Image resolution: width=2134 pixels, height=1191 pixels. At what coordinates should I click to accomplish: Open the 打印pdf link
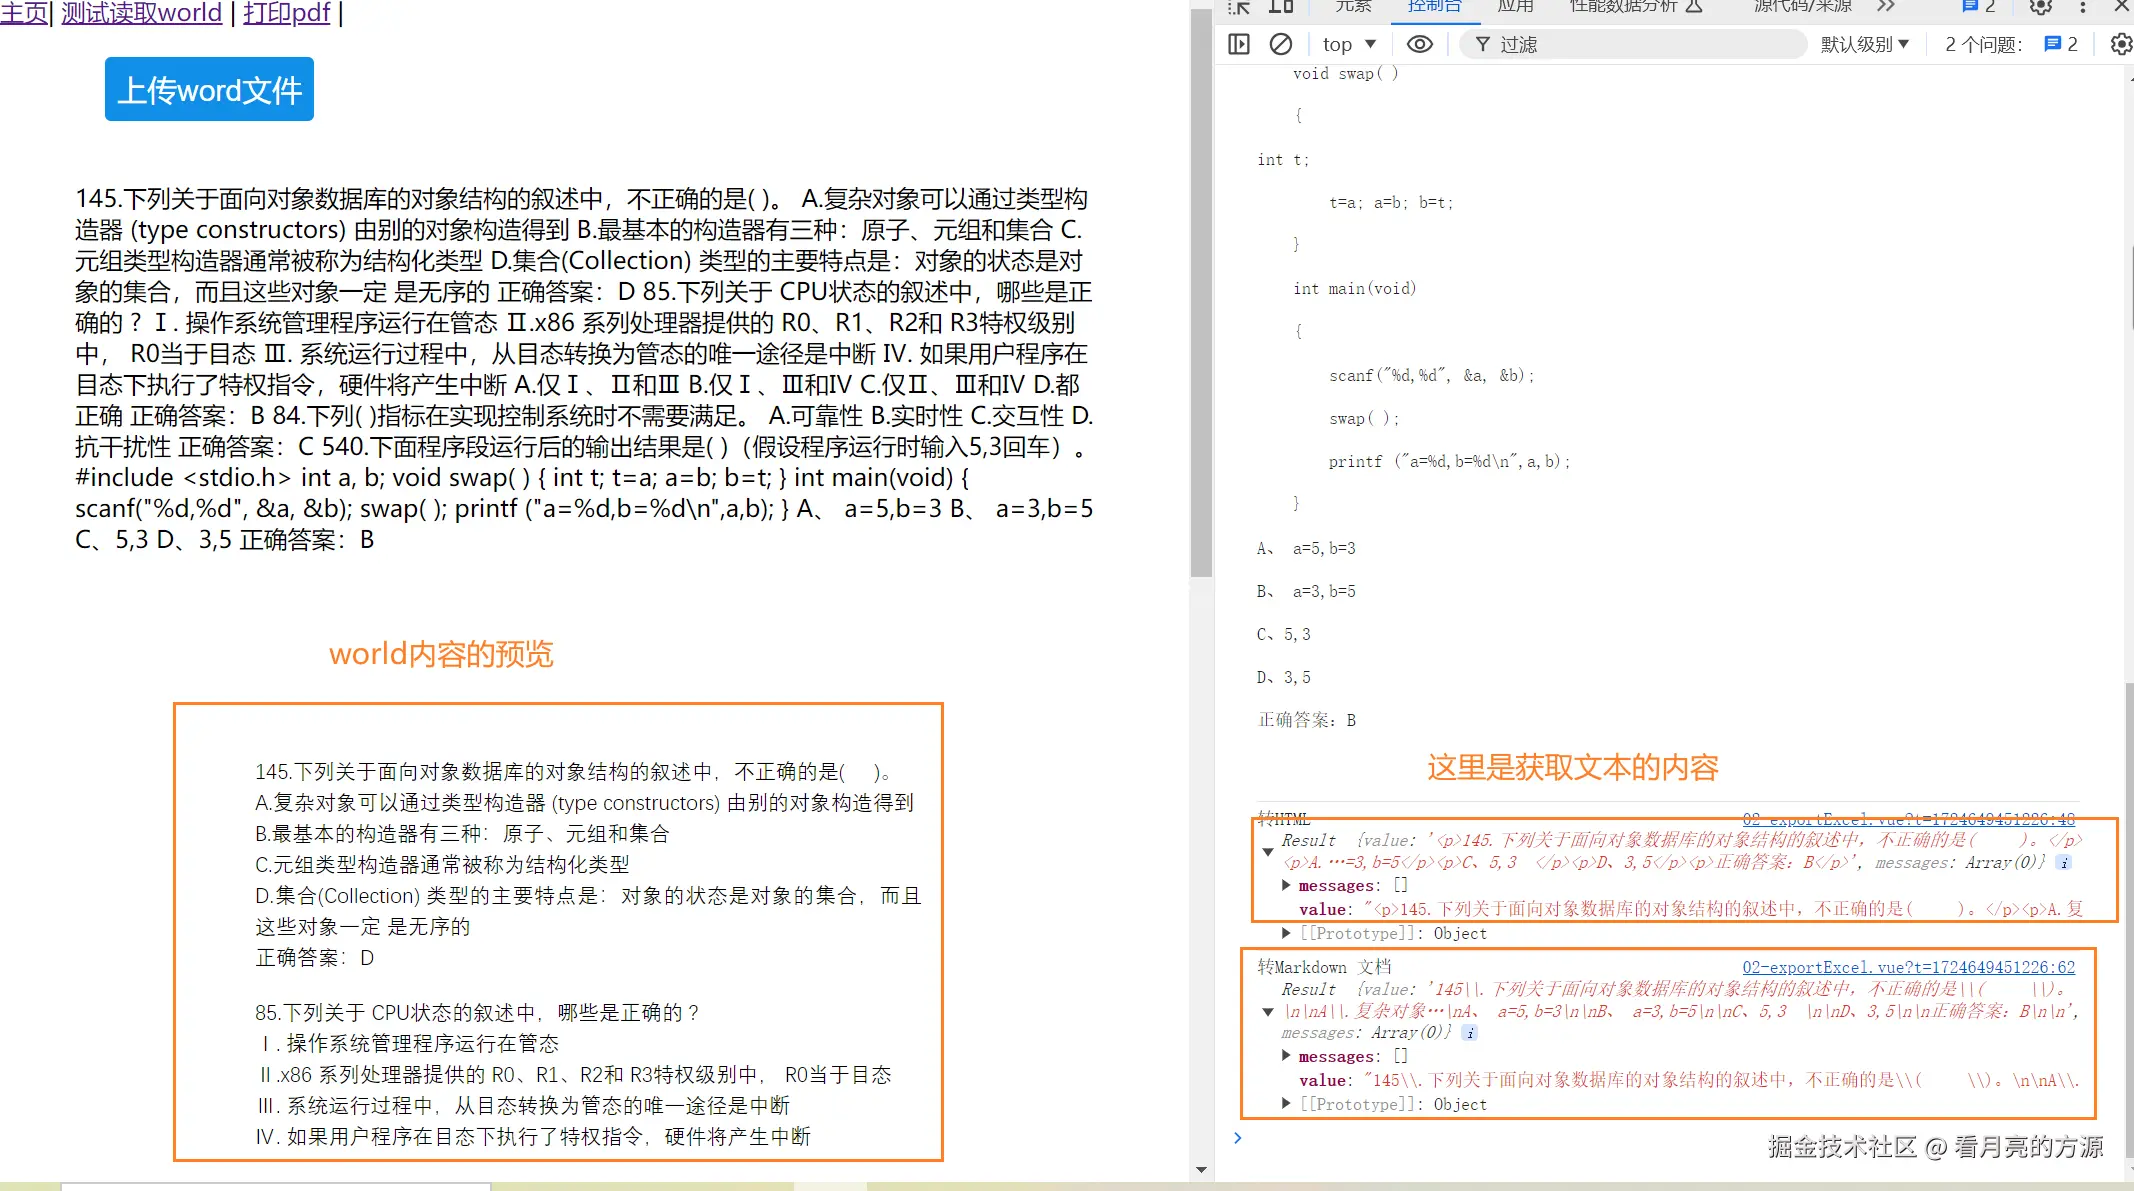(286, 13)
